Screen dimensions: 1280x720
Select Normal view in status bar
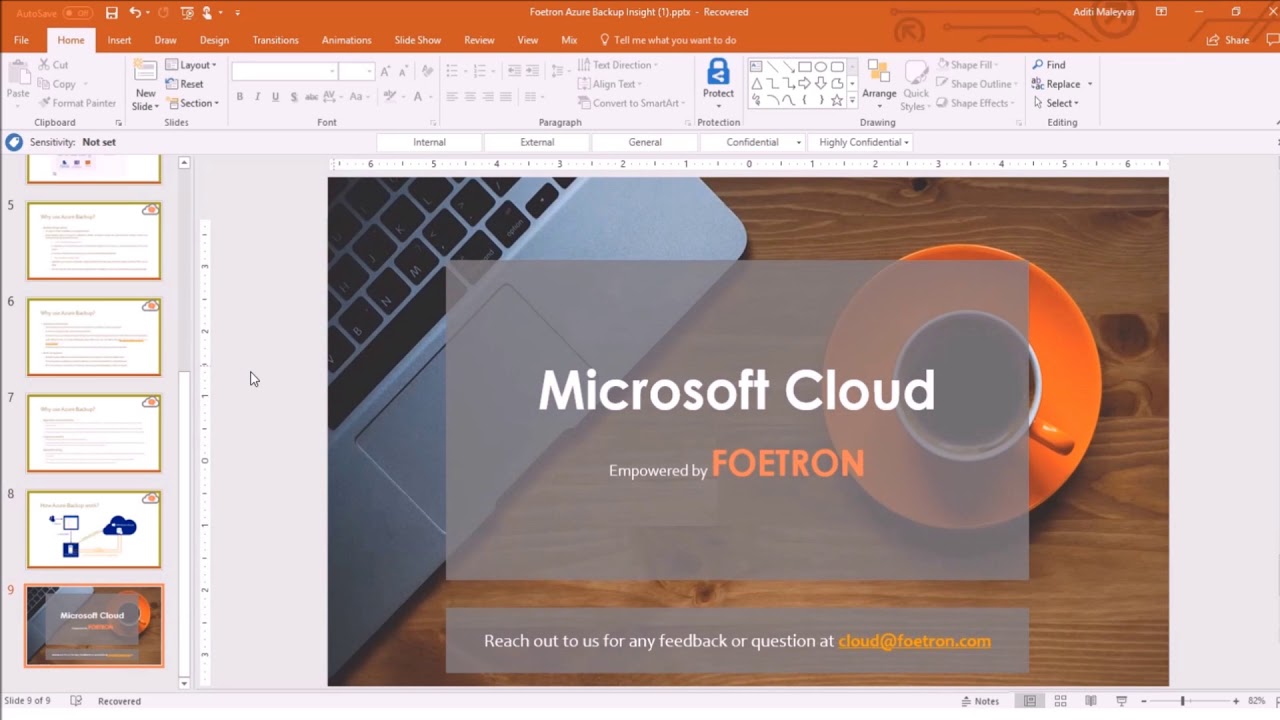tap(1029, 701)
